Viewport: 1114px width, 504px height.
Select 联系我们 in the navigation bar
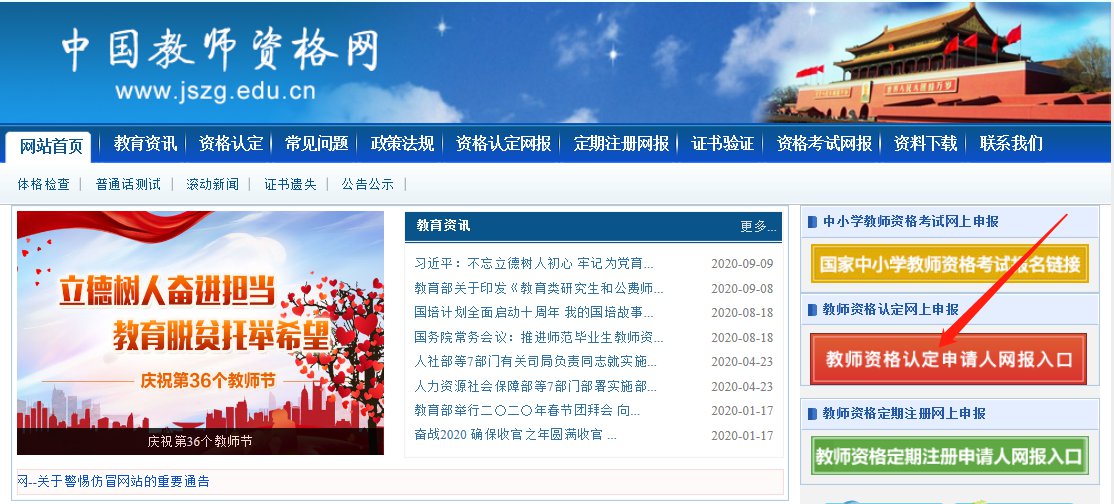[x=1011, y=144]
